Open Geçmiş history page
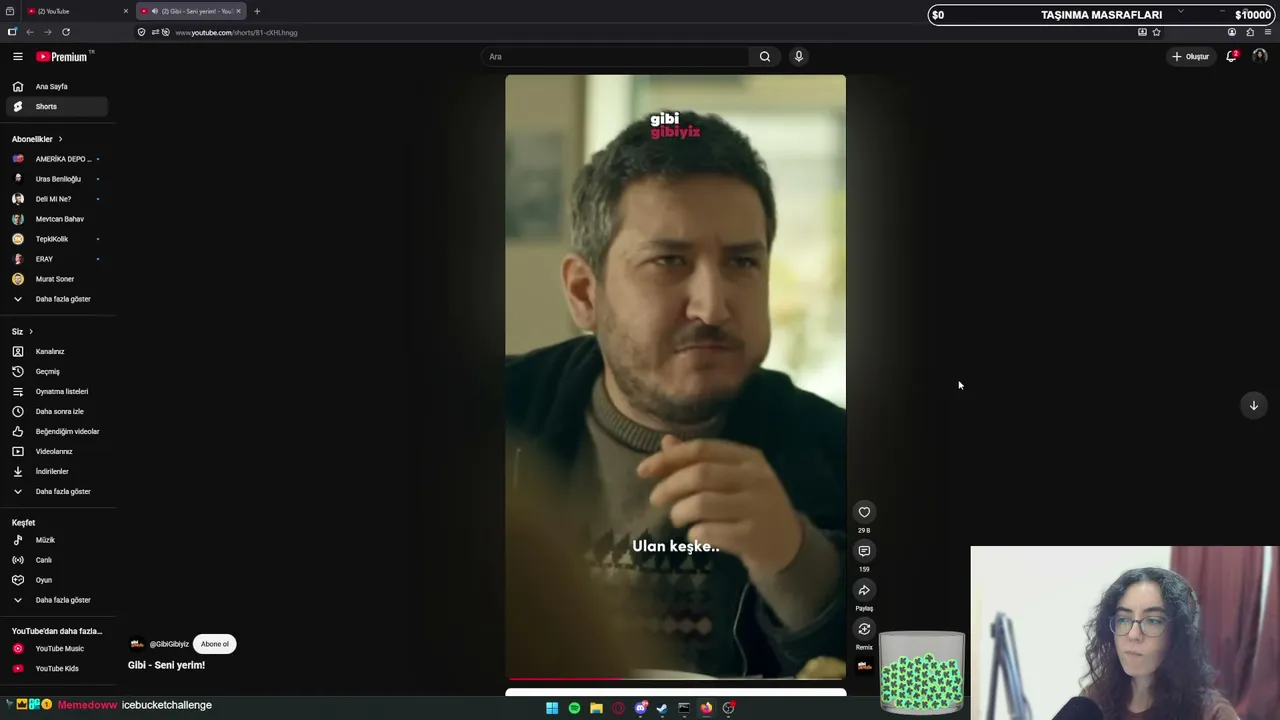The image size is (1280, 720). pos(56,371)
